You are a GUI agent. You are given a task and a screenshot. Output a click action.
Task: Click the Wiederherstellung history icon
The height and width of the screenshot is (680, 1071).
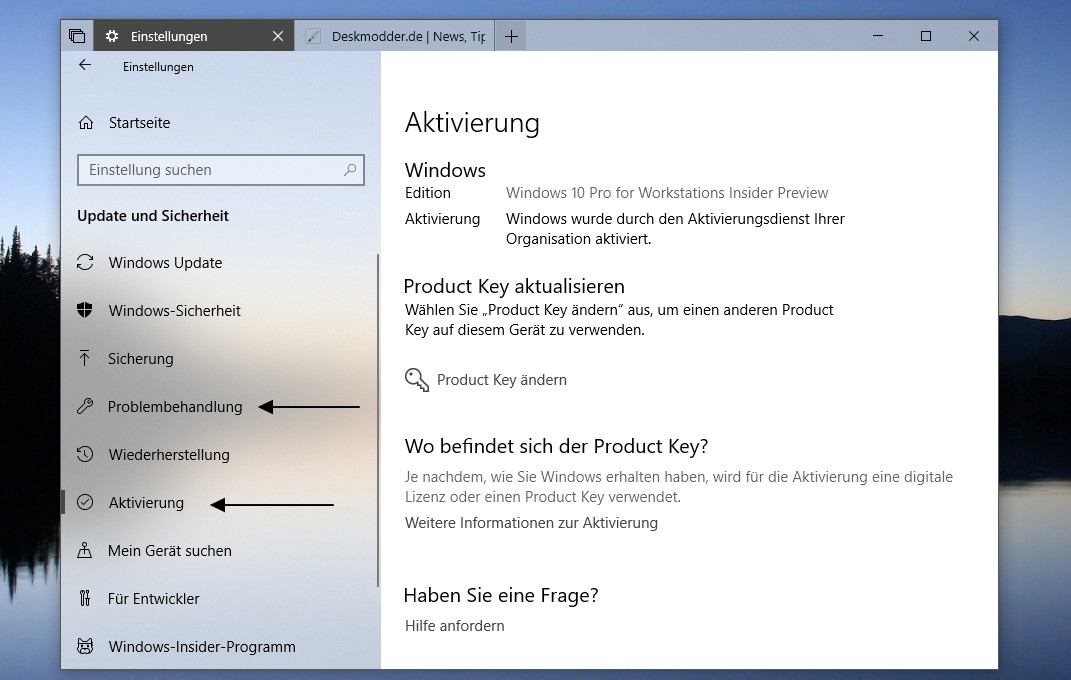pos(85,455)
